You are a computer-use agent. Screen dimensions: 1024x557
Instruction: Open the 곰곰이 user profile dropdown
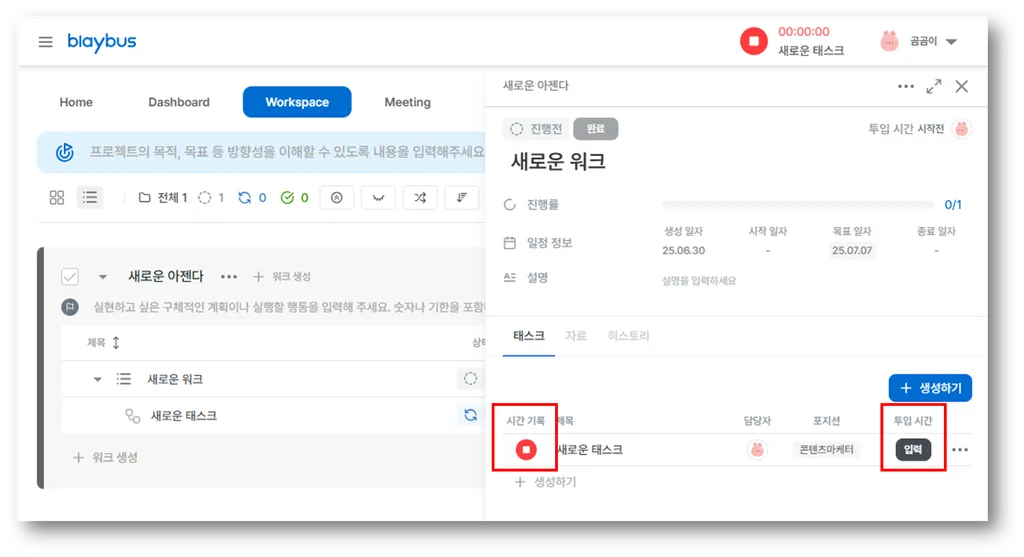point(950,42)
